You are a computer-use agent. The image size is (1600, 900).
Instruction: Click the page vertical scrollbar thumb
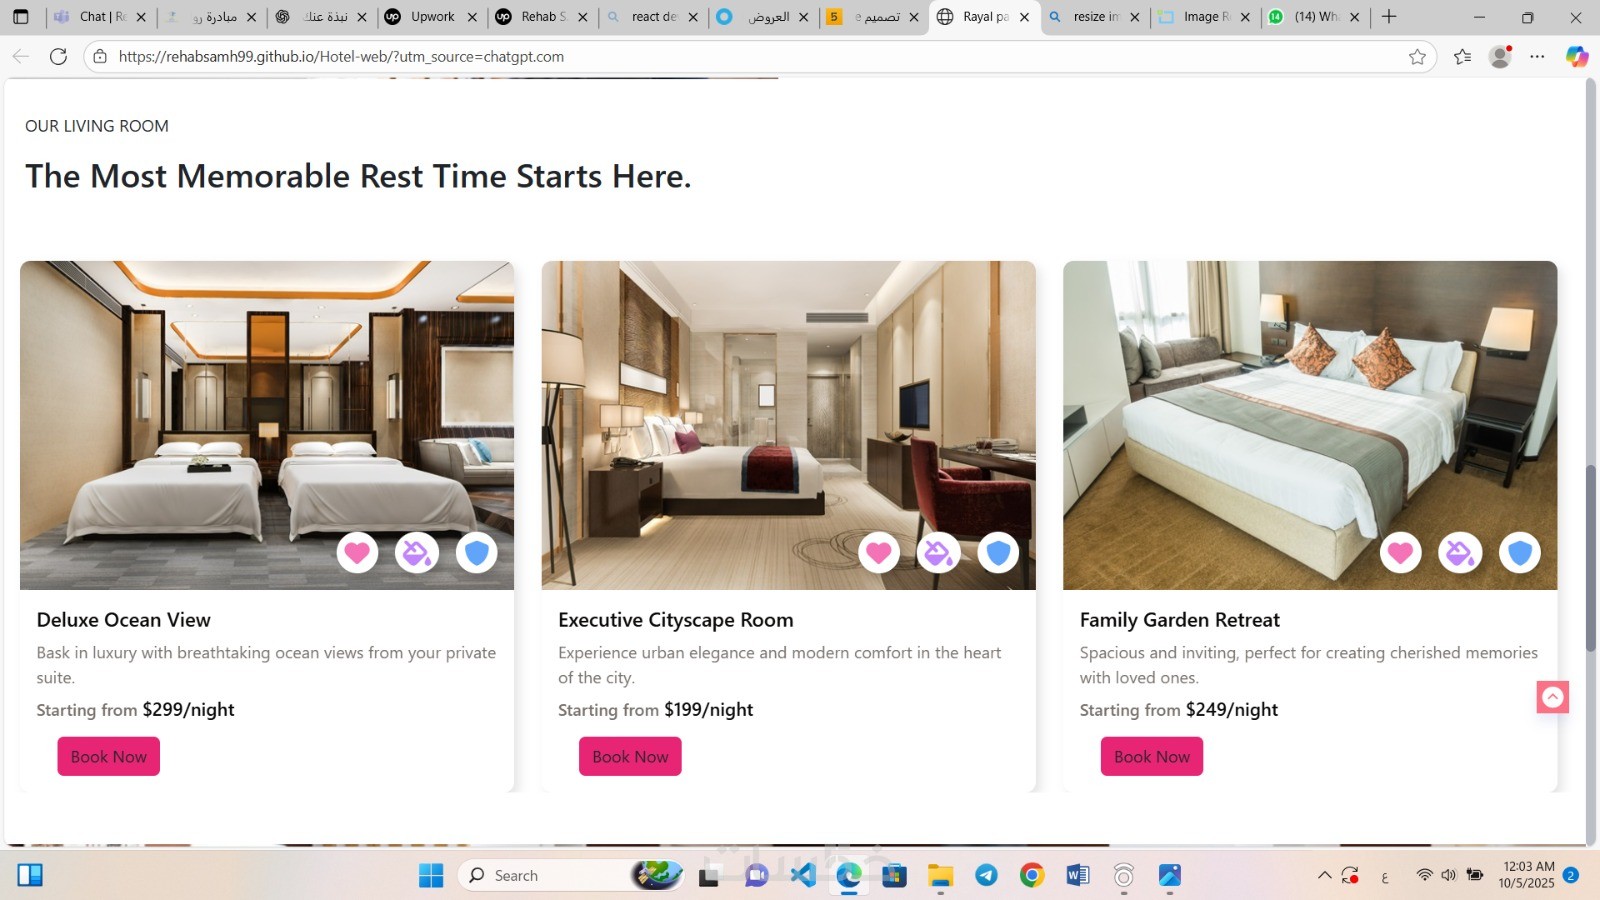(1591, 559)
